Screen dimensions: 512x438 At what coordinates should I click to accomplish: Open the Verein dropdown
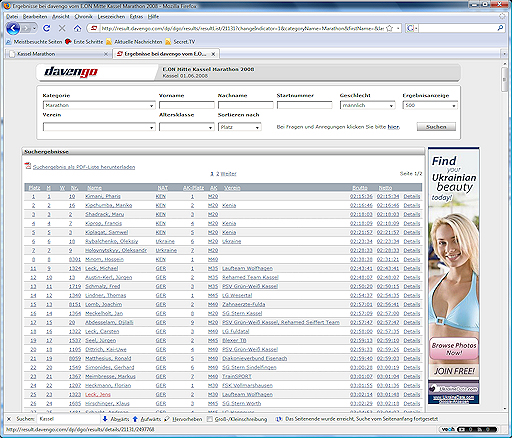click(99, 127)
